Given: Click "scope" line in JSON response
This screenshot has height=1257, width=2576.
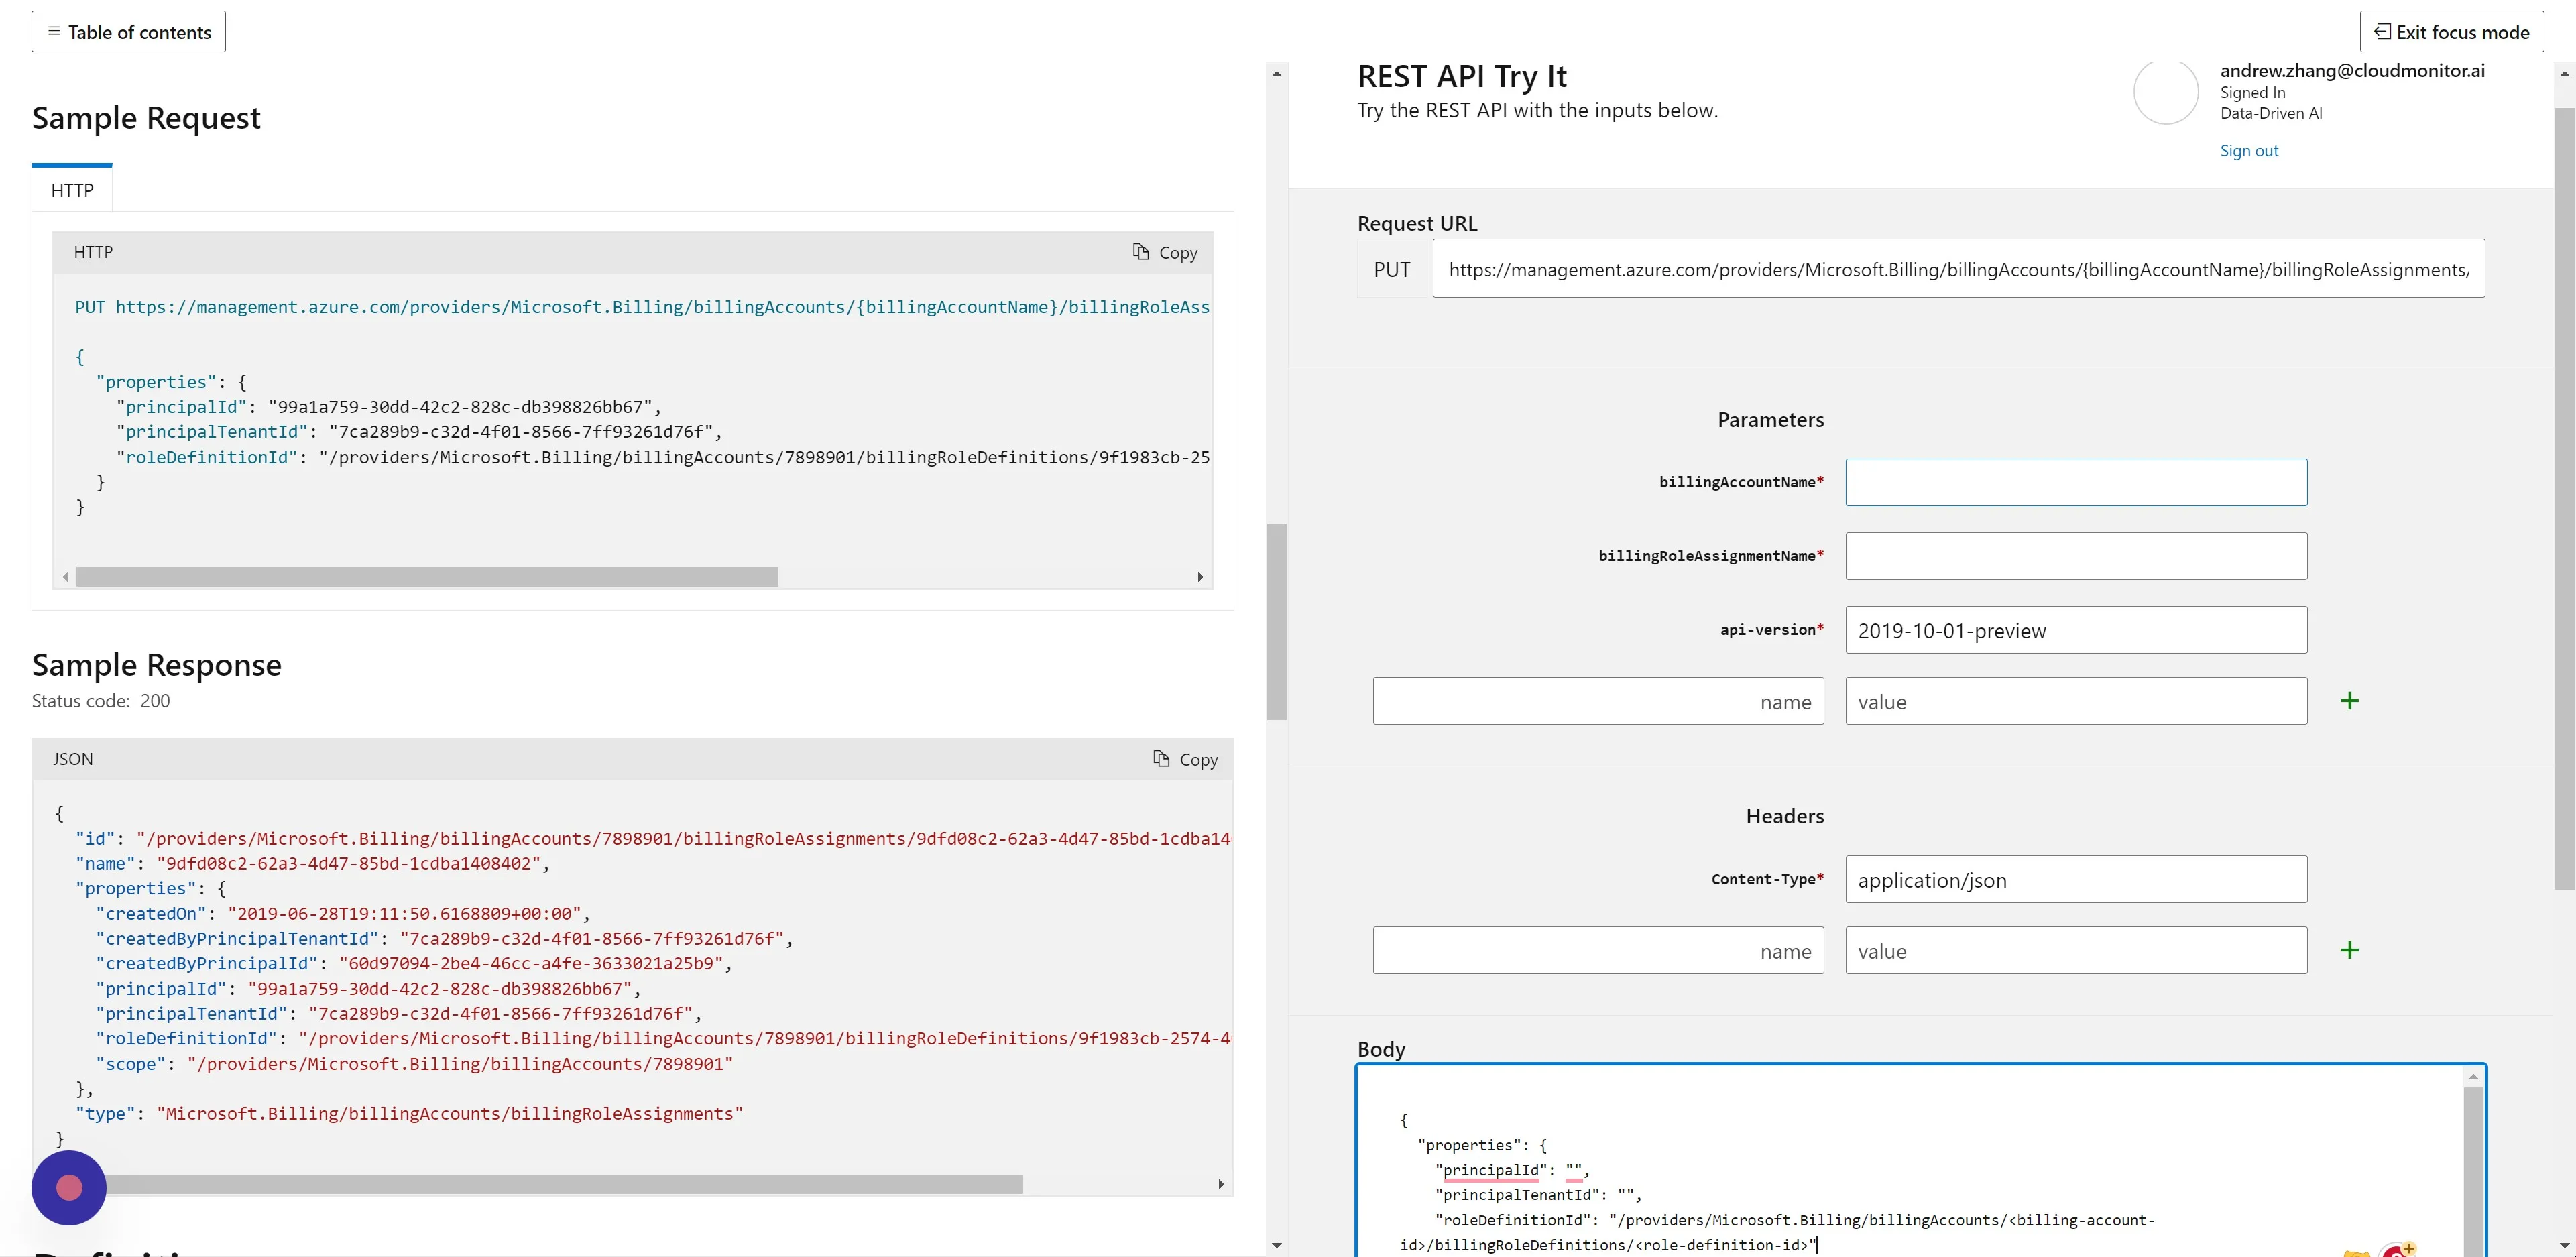Looking at the screenshot, I should pos(414,1064).
